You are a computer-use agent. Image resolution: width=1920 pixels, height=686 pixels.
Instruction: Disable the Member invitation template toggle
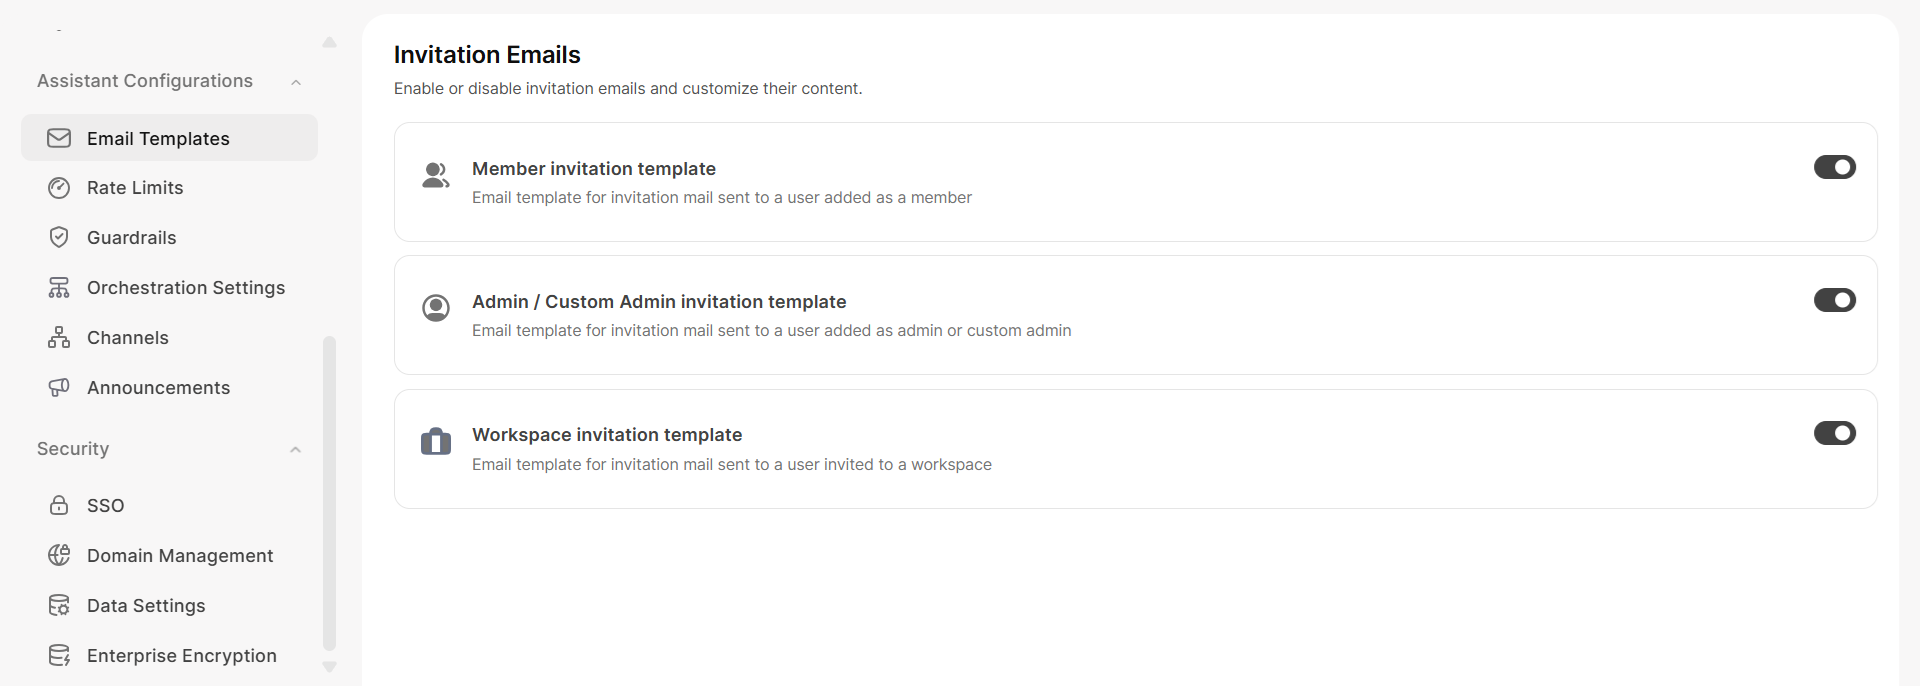tap(1834, 167)
